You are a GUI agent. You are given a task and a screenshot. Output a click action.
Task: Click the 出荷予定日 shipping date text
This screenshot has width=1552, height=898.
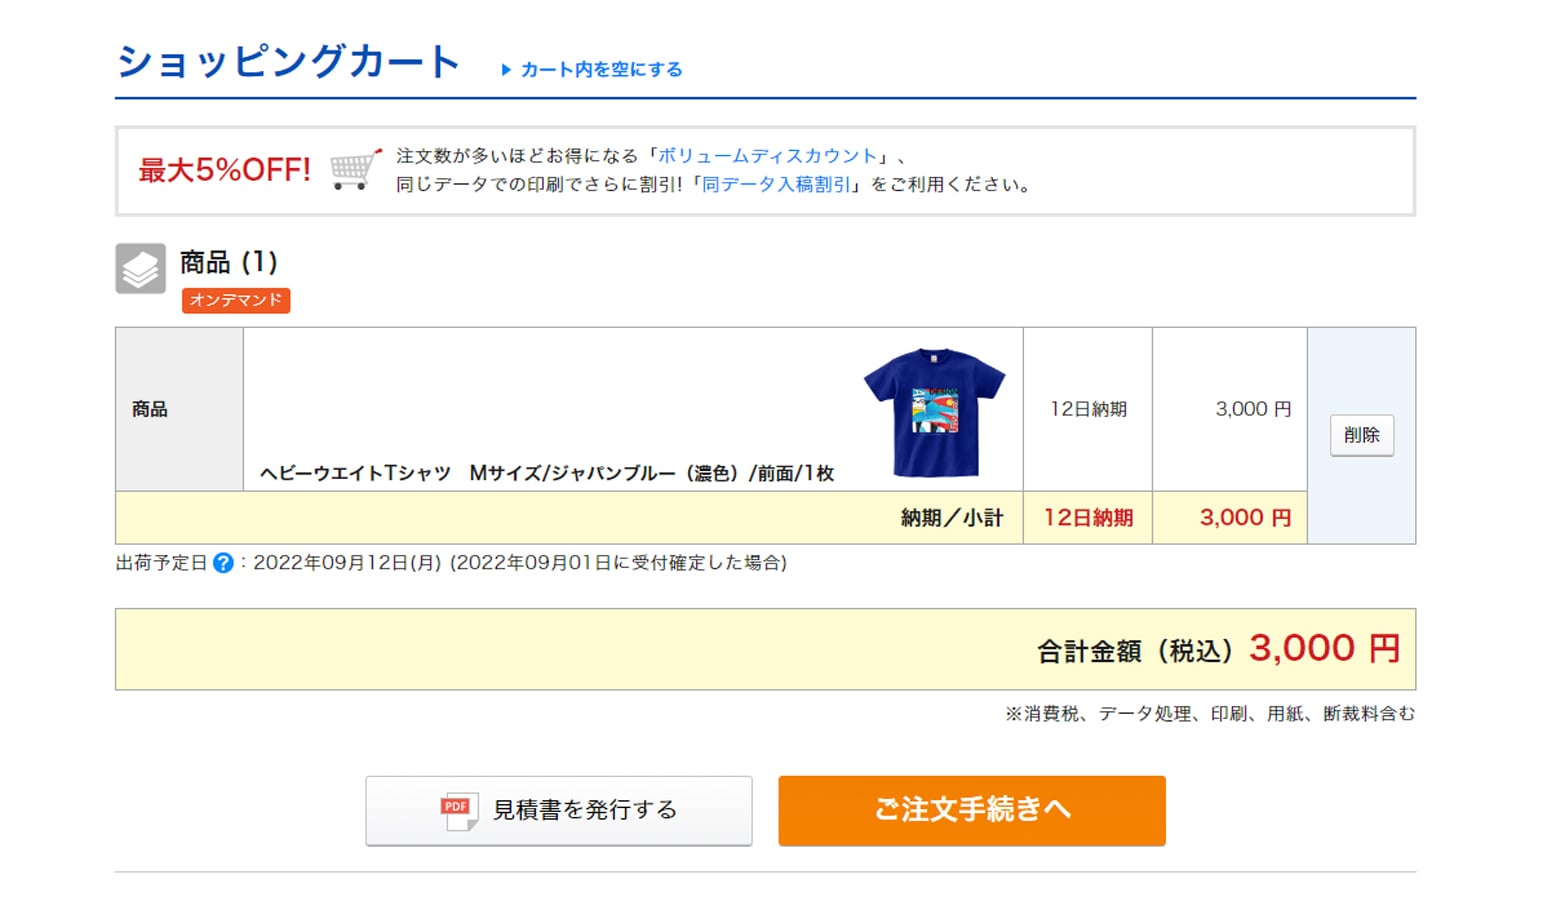(x=160, y=563)
